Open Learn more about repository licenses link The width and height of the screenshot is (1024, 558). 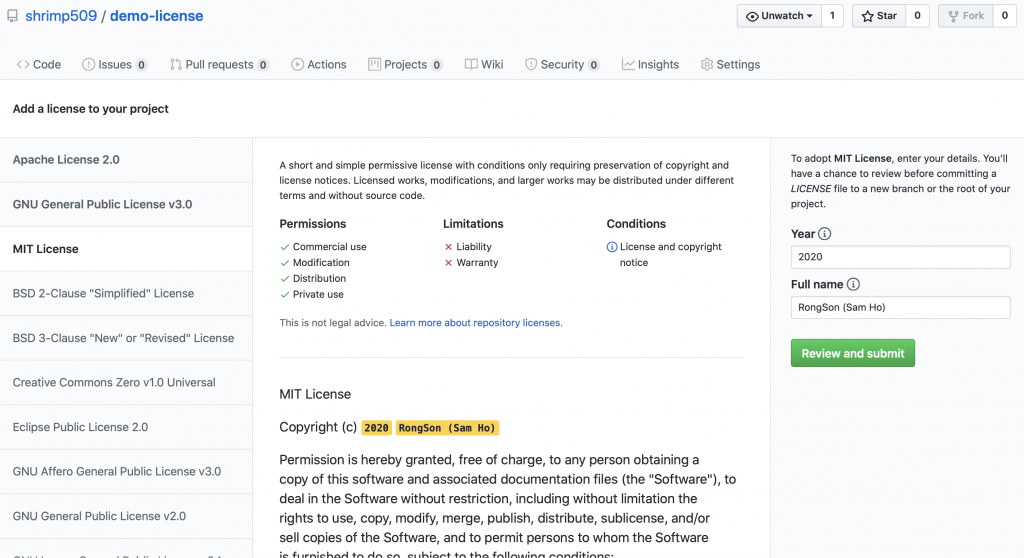click(x=475, y=323)
